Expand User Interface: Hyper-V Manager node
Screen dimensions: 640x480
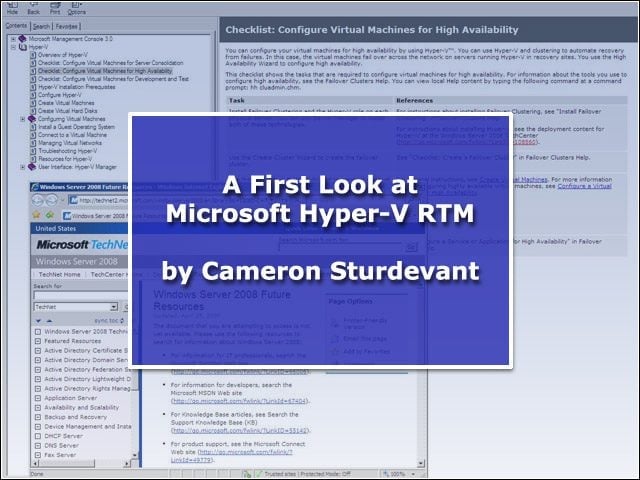[23, 167]
